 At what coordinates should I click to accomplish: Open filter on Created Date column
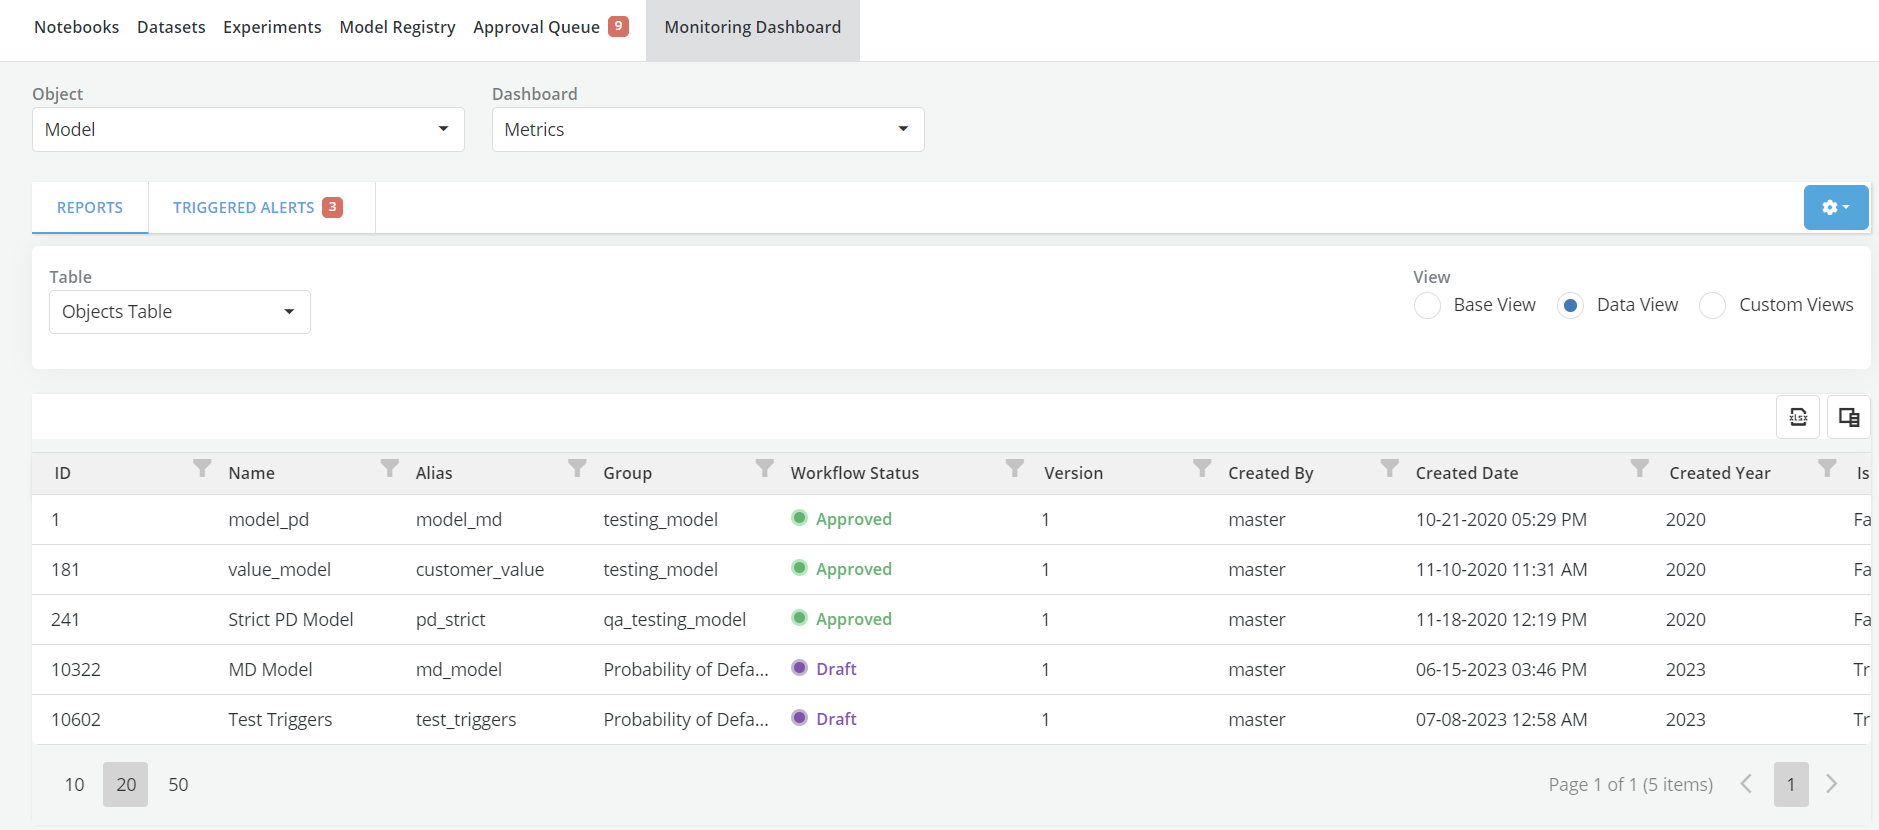1639,468
